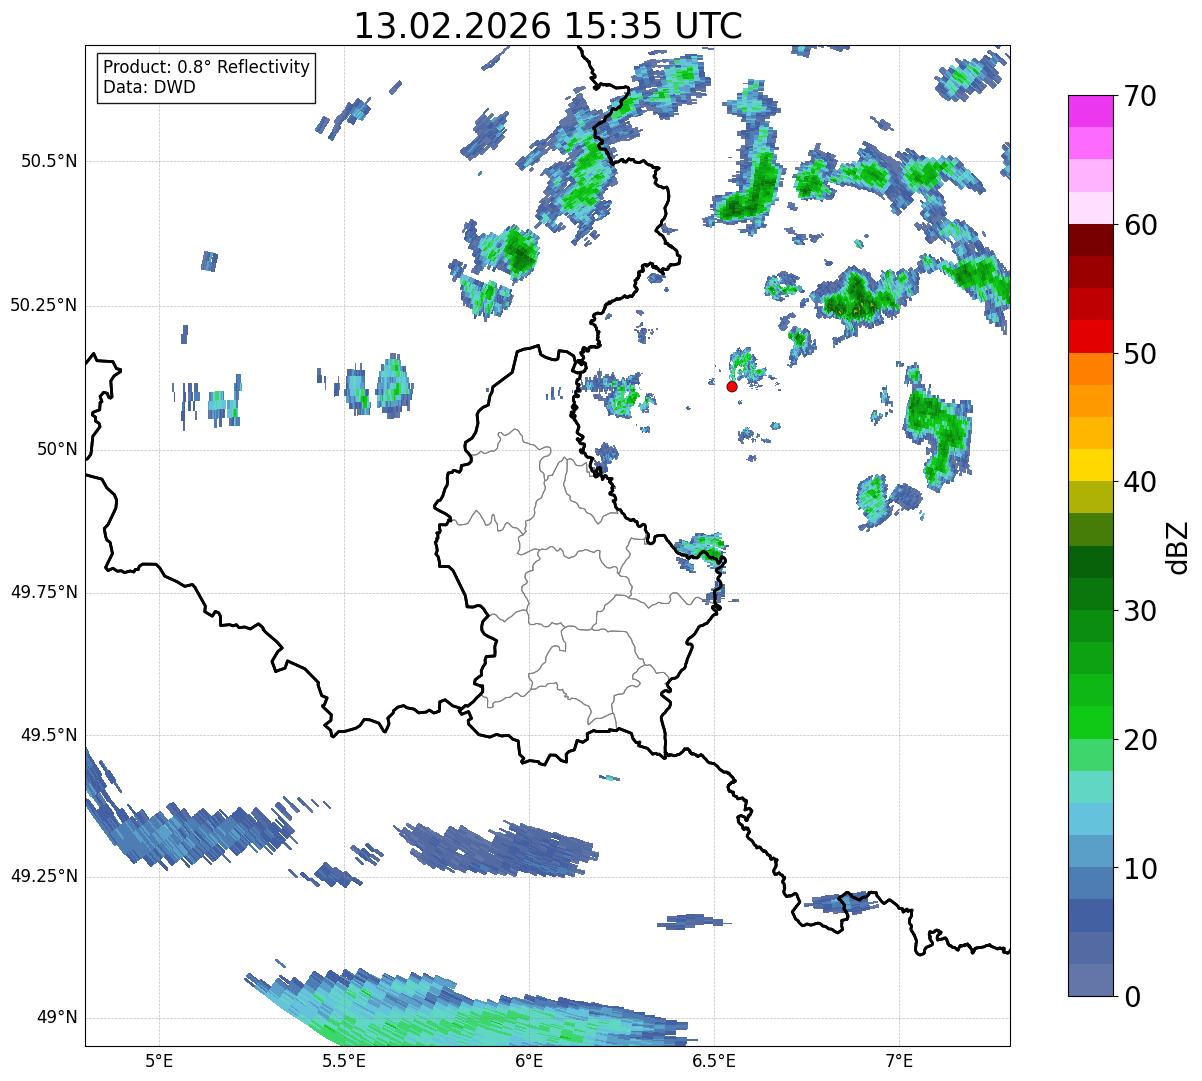Click the longitude label 6.5°E
This screenshot has height=1081, width=1202.
coord(714,1061)
